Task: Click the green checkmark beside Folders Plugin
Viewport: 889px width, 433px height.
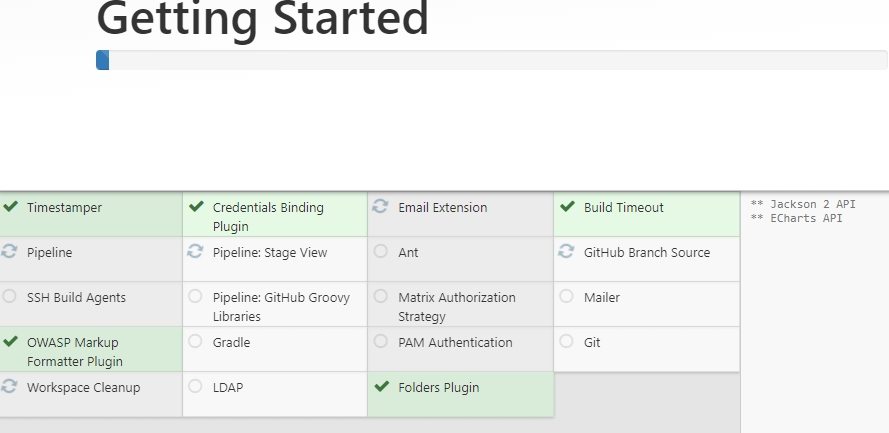Action: [382, 386]
